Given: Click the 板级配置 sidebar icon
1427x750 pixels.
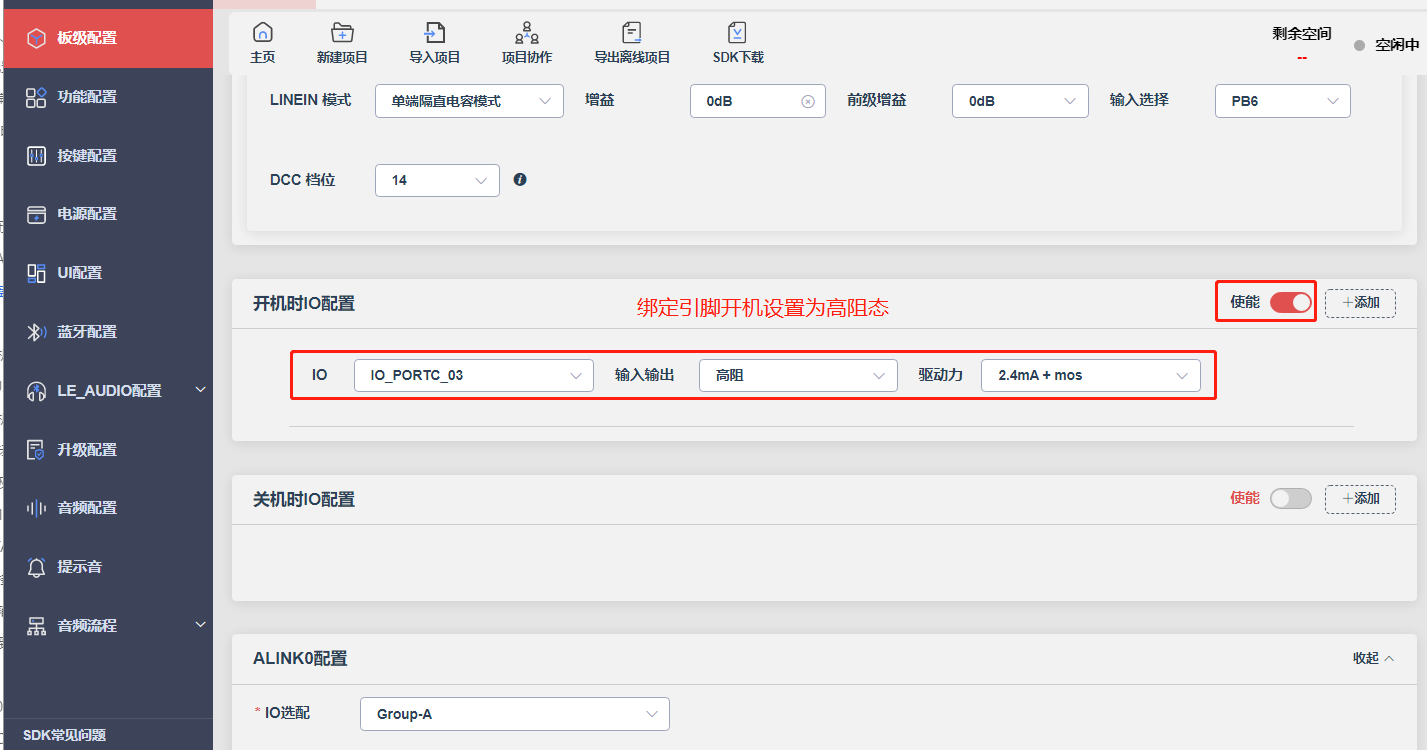Looking at the screenshot, I should click(36, 38).
